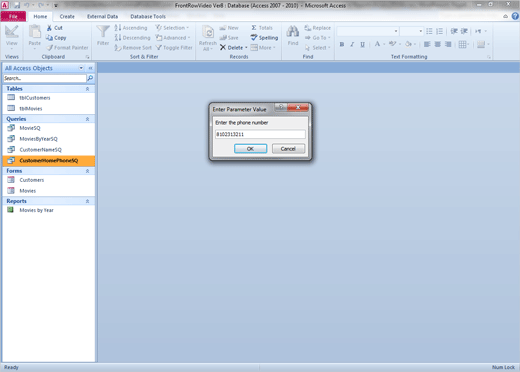This screenshot has width=520, height=372.
Task: Click the Copy icon
Action: 49,38
